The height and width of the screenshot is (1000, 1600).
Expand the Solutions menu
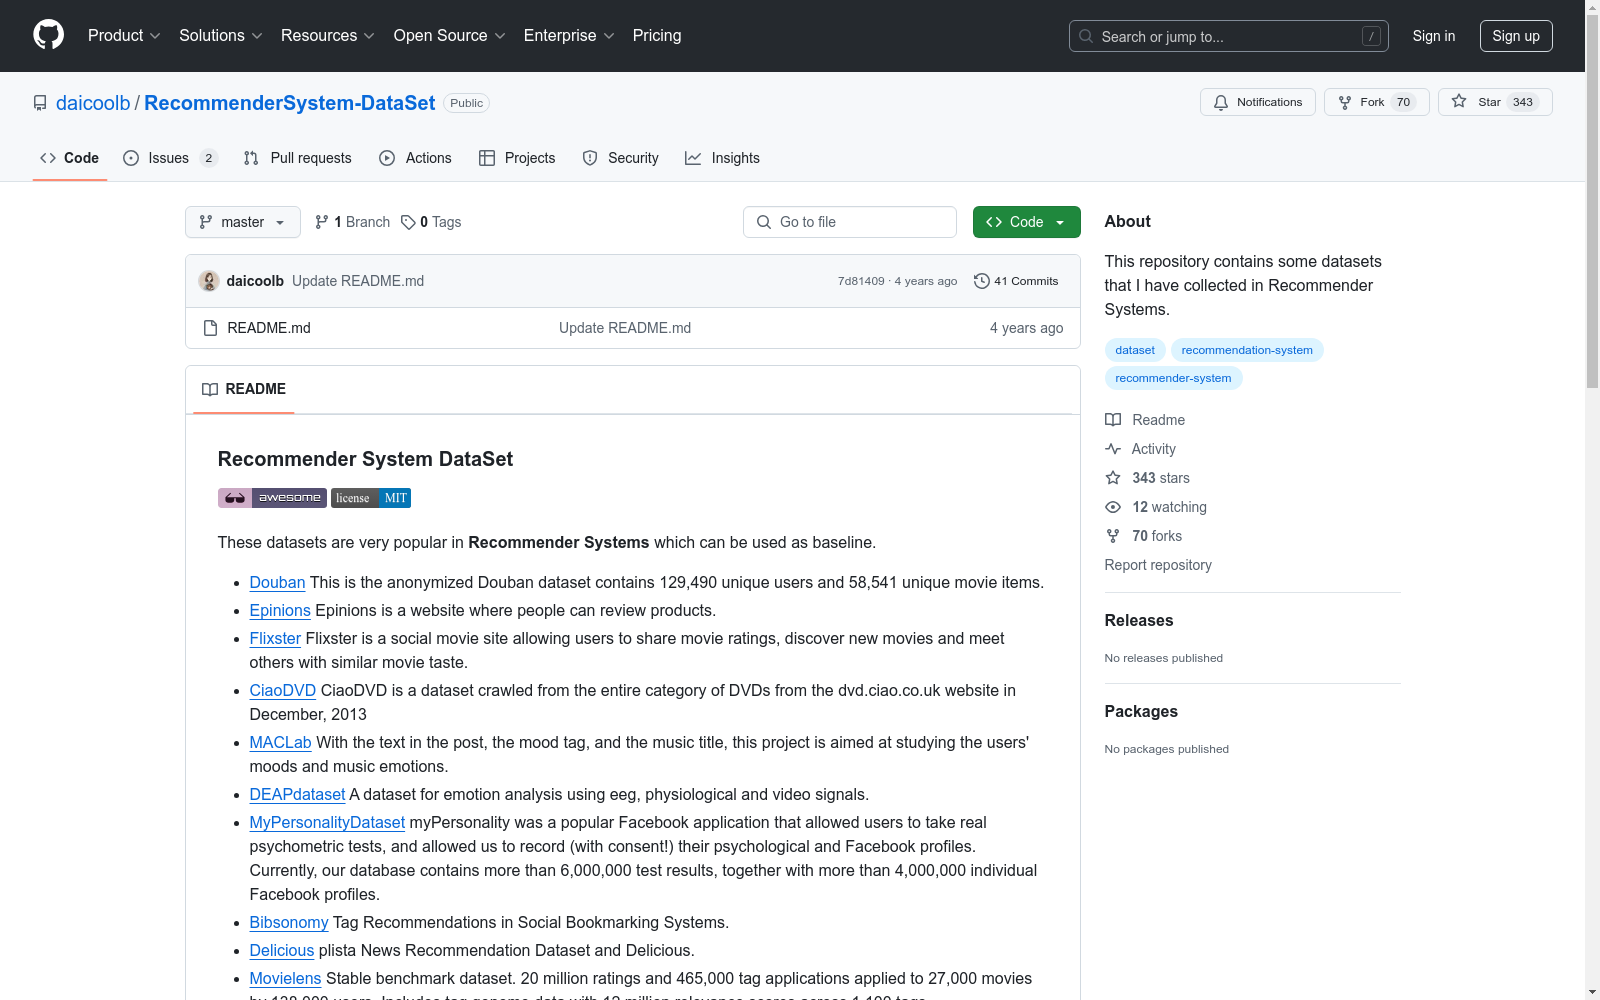click(x=220, y=35)
